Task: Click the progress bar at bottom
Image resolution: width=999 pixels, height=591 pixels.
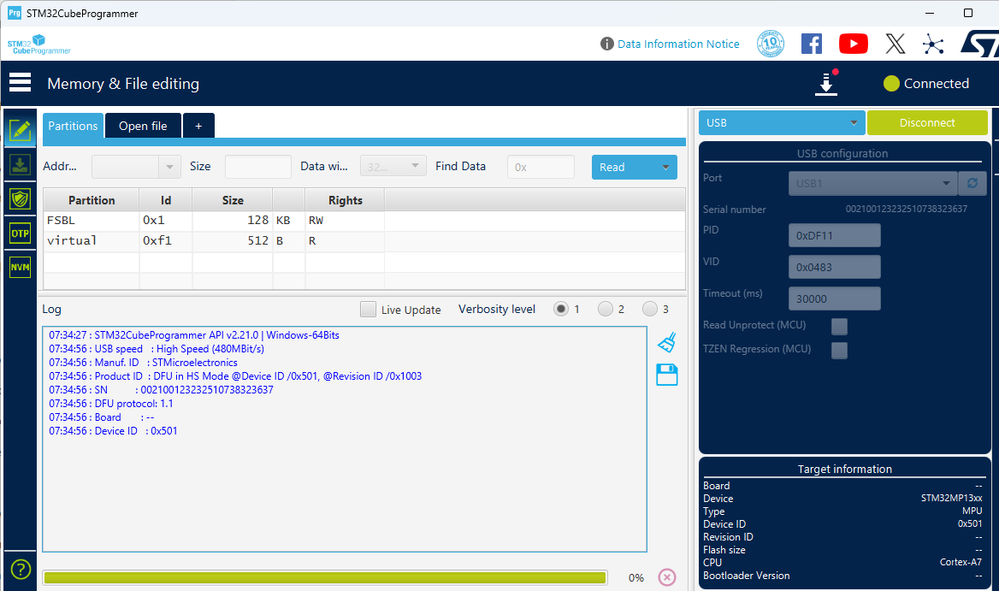Action: (x=325, y=578)
